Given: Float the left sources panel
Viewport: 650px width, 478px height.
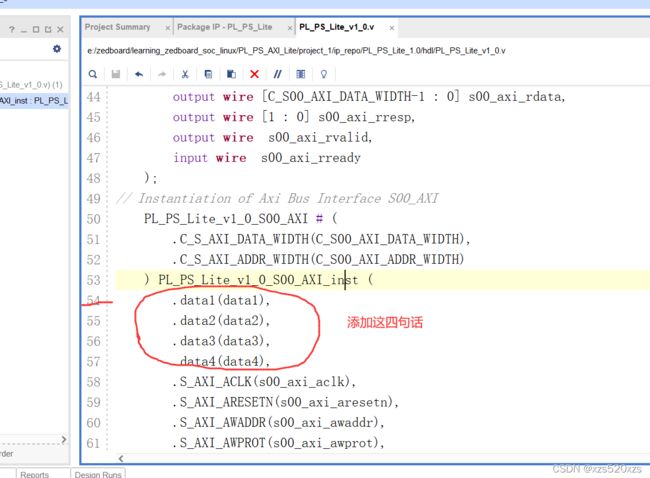Looking at the screenshot, I should tap(48, 29).
